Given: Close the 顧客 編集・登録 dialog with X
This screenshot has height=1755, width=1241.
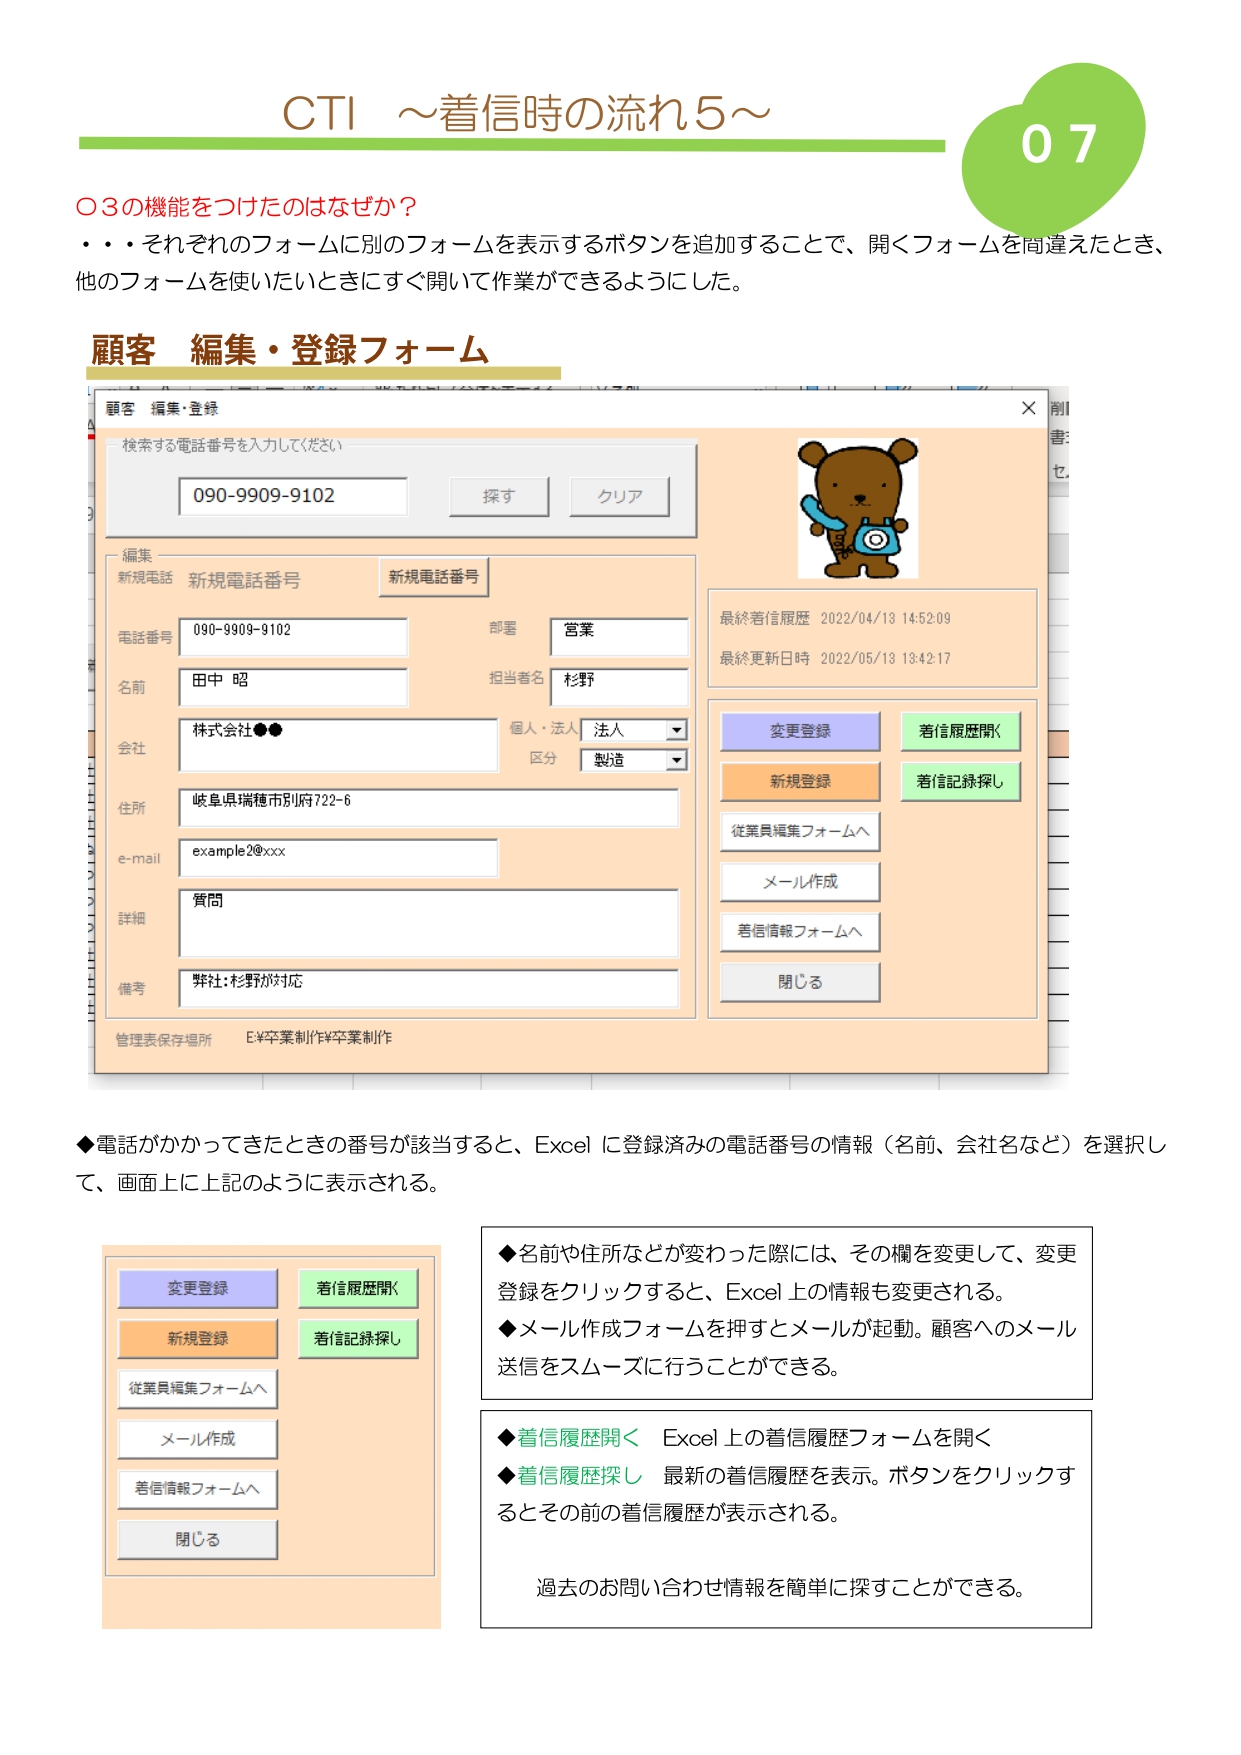Looking at the screenshot, I should tap(1027, 408).
